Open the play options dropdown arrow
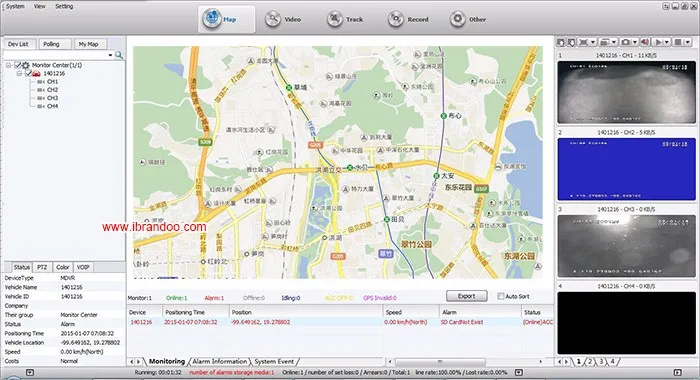700x380 pixels. [667, 42]
